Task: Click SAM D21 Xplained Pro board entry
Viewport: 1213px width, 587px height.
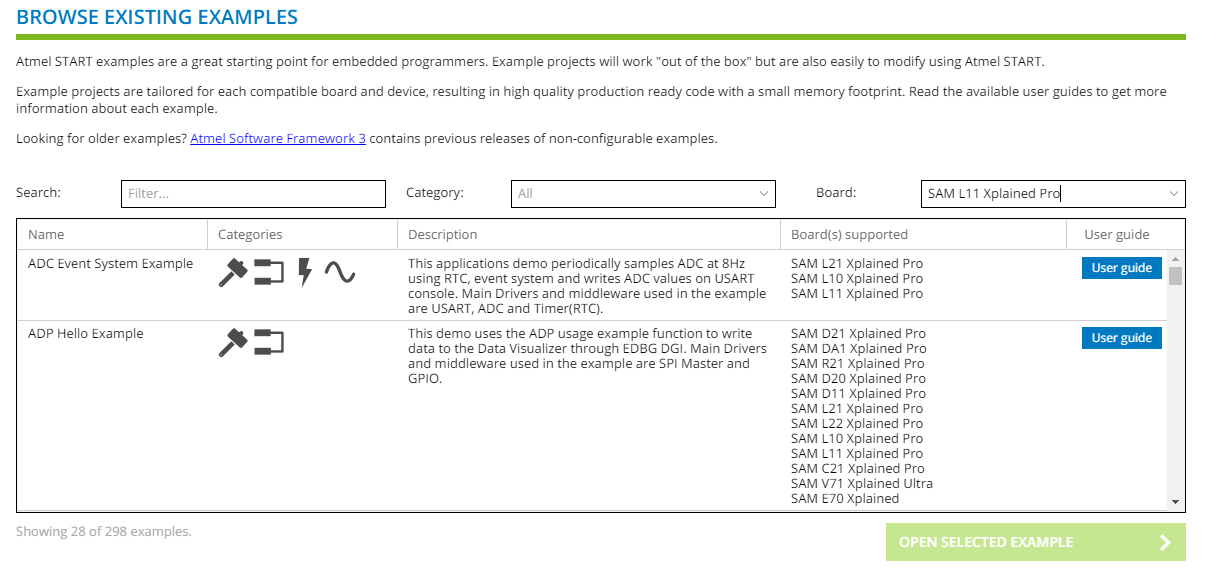Action: click(x=858, y=334)
